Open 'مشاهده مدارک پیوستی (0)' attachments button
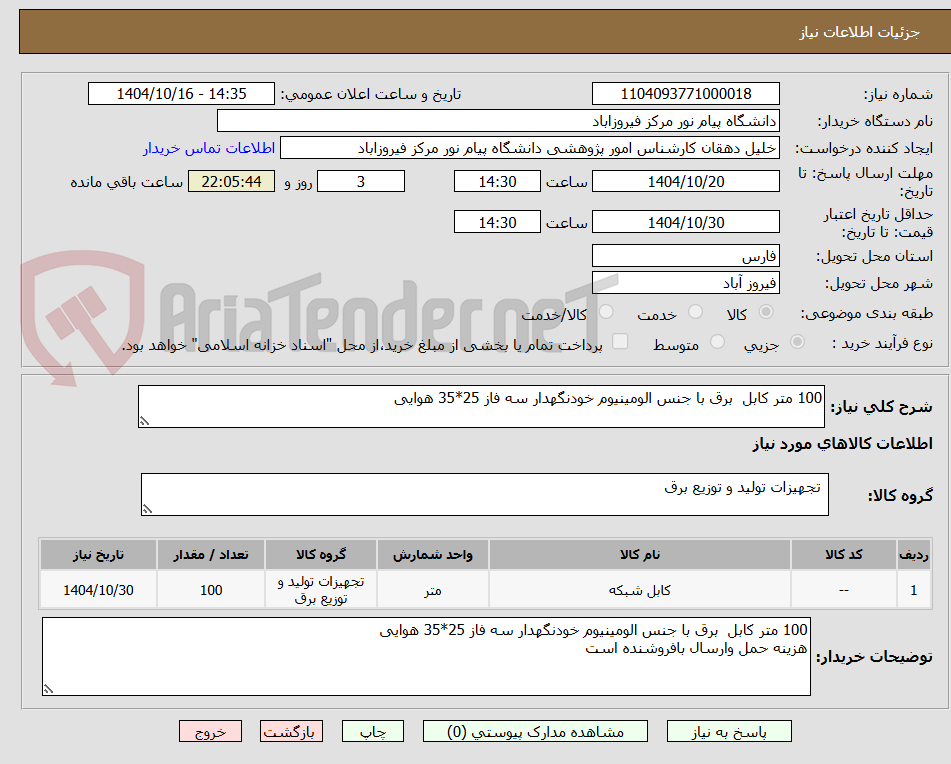Viewport: 951px width, 764px height. click(x=535, y=731)
